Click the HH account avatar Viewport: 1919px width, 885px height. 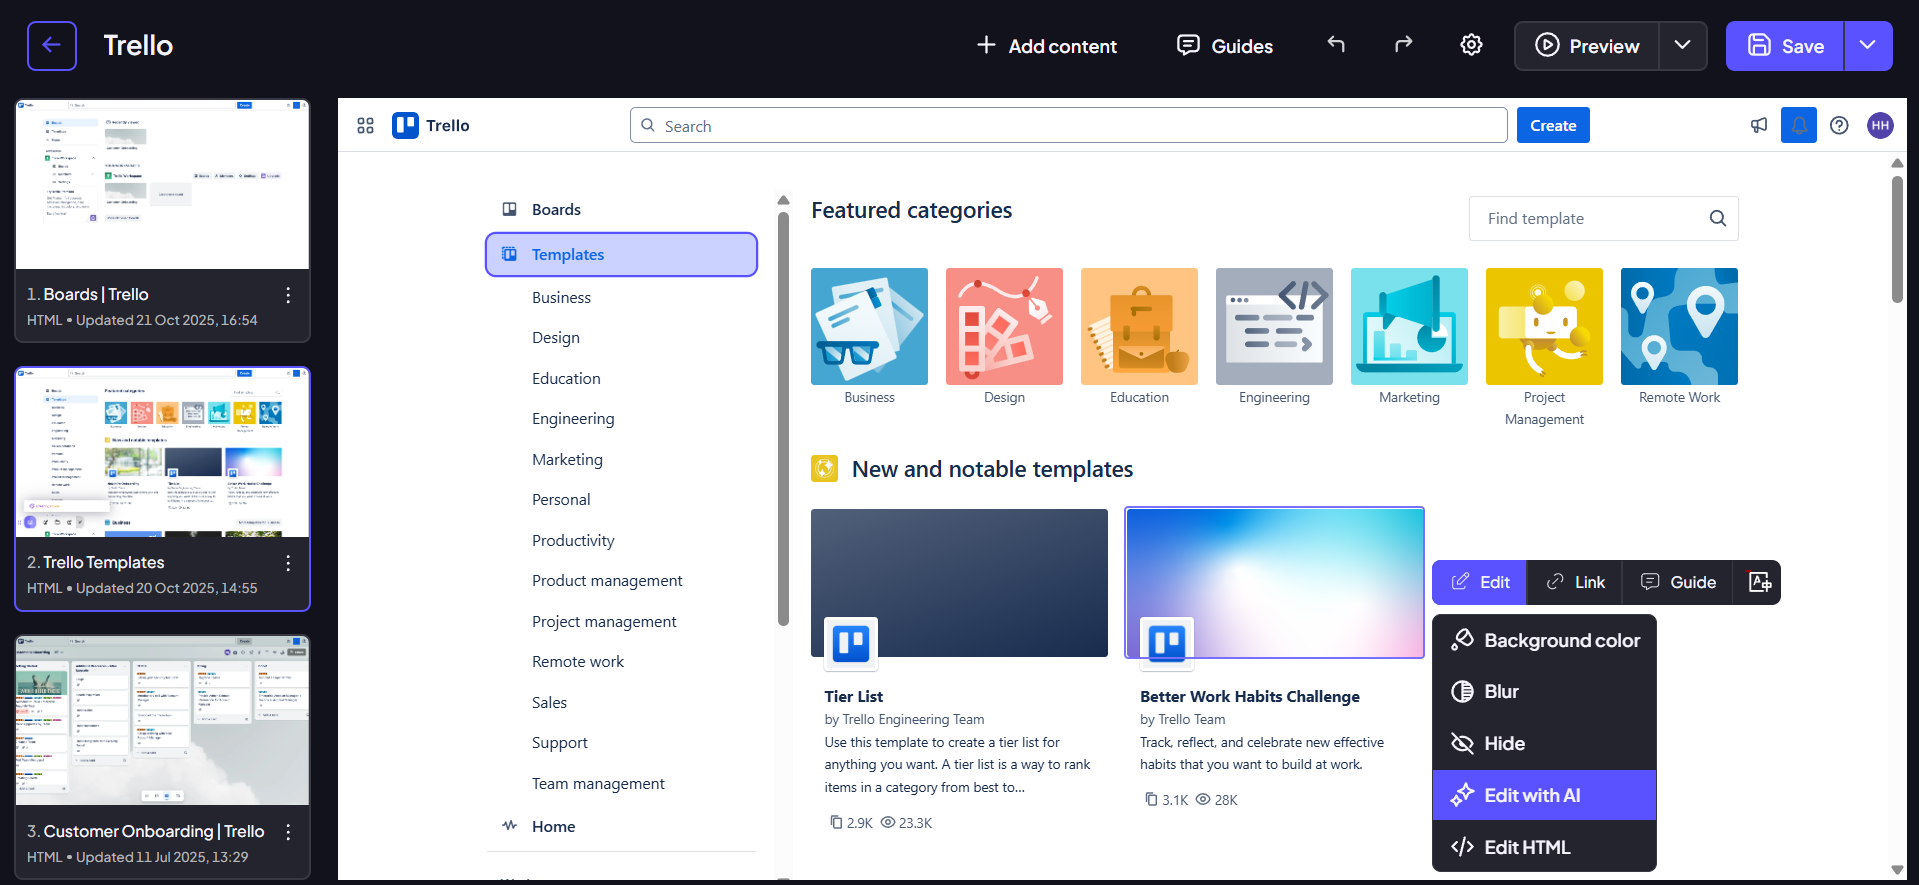click(1880, 125)
